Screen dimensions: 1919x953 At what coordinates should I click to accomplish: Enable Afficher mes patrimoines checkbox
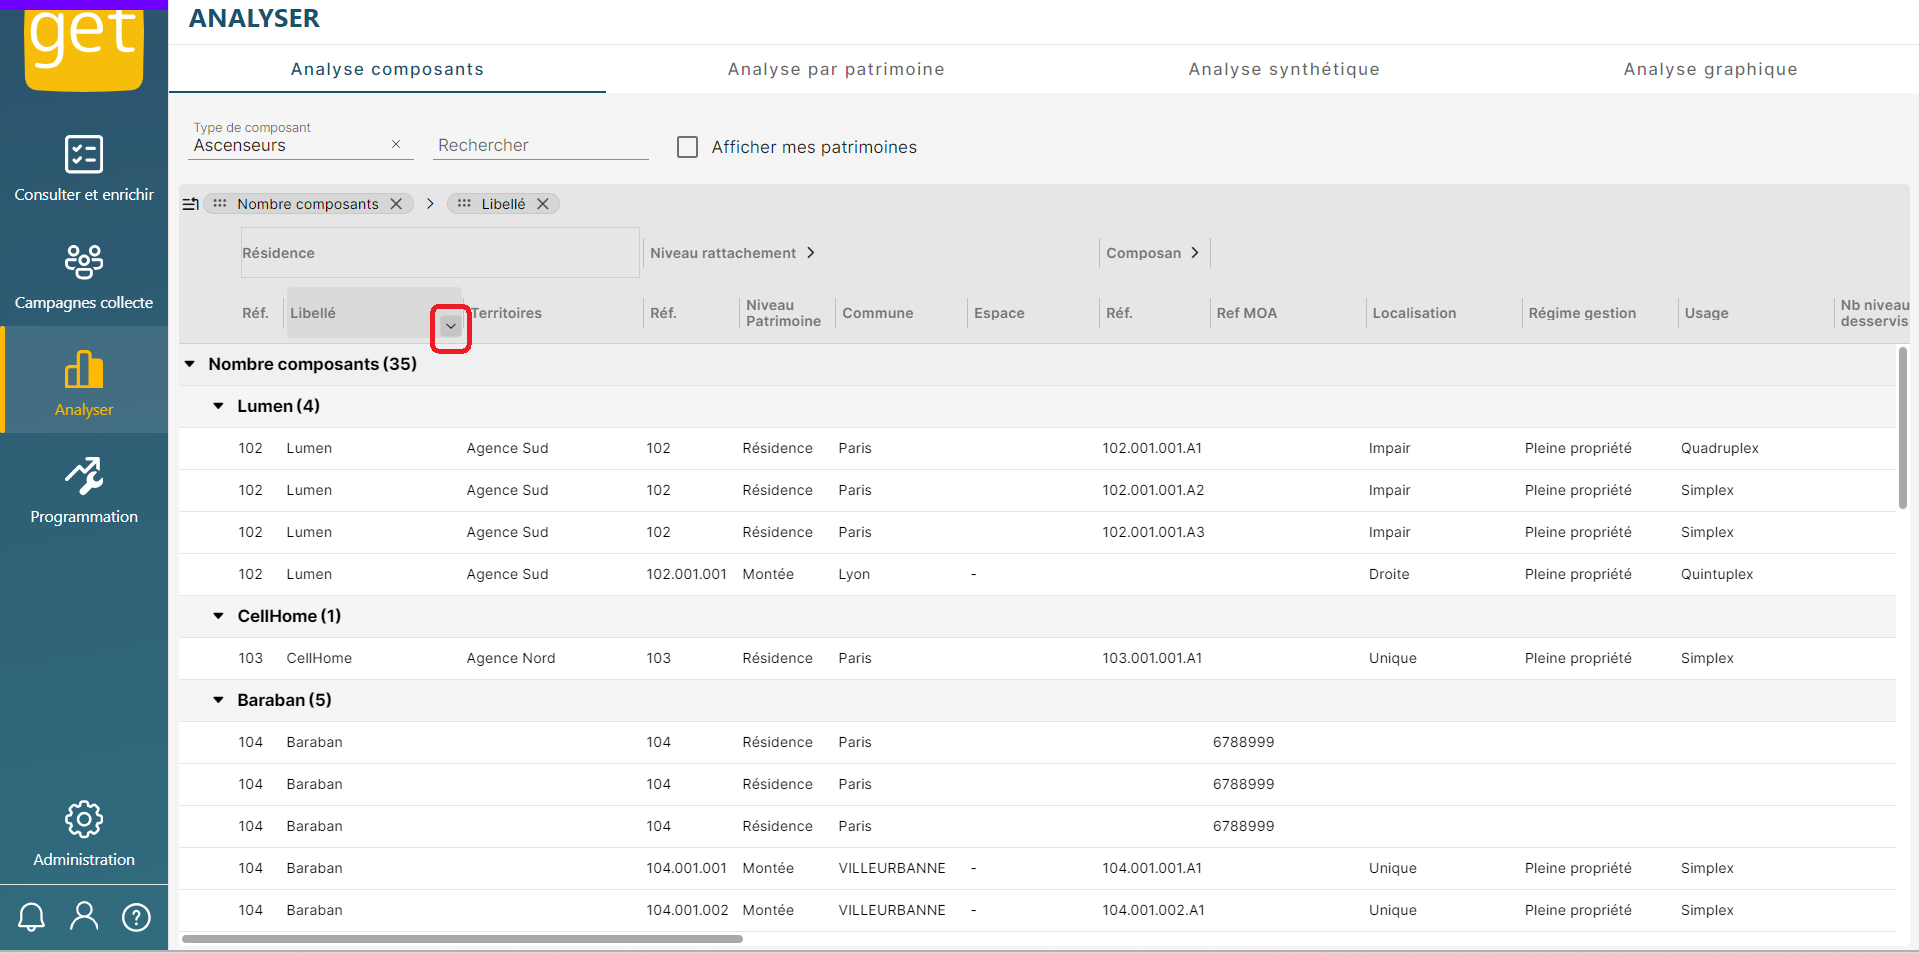[x=688, y=147]
